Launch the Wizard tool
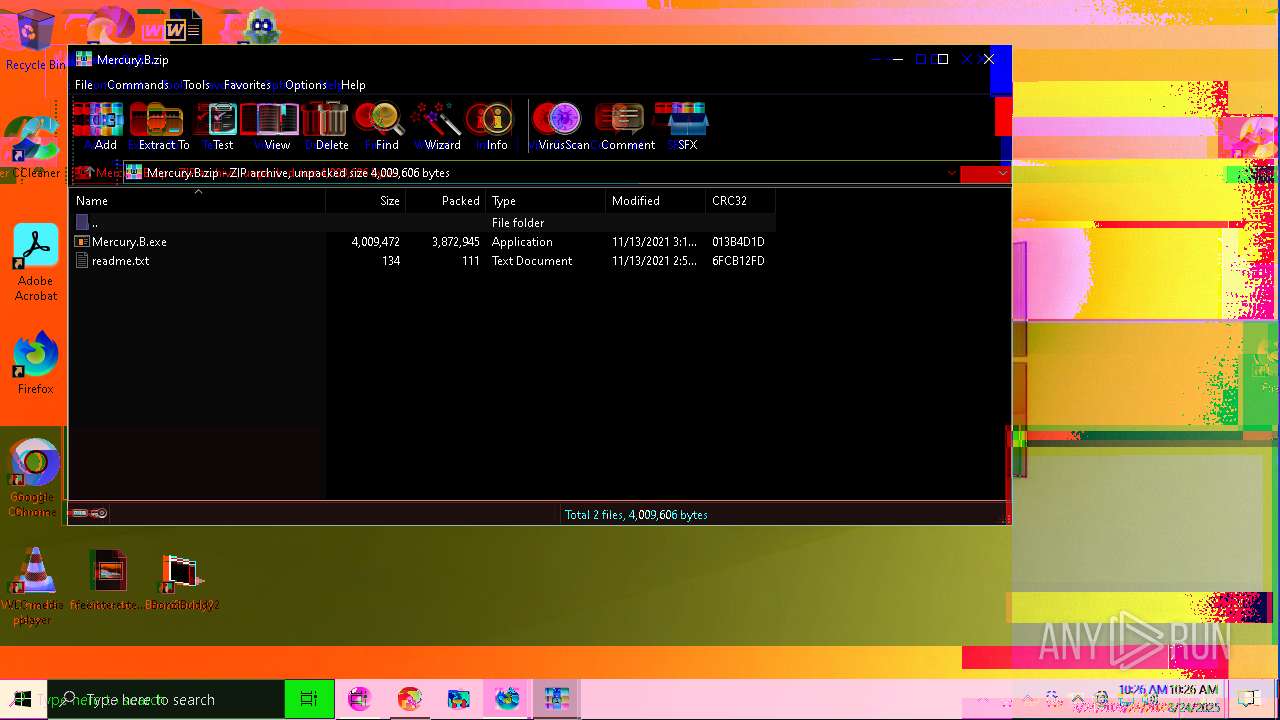Image resolution: width=1280 pixels, height=720 pixels. click(441, 127)
